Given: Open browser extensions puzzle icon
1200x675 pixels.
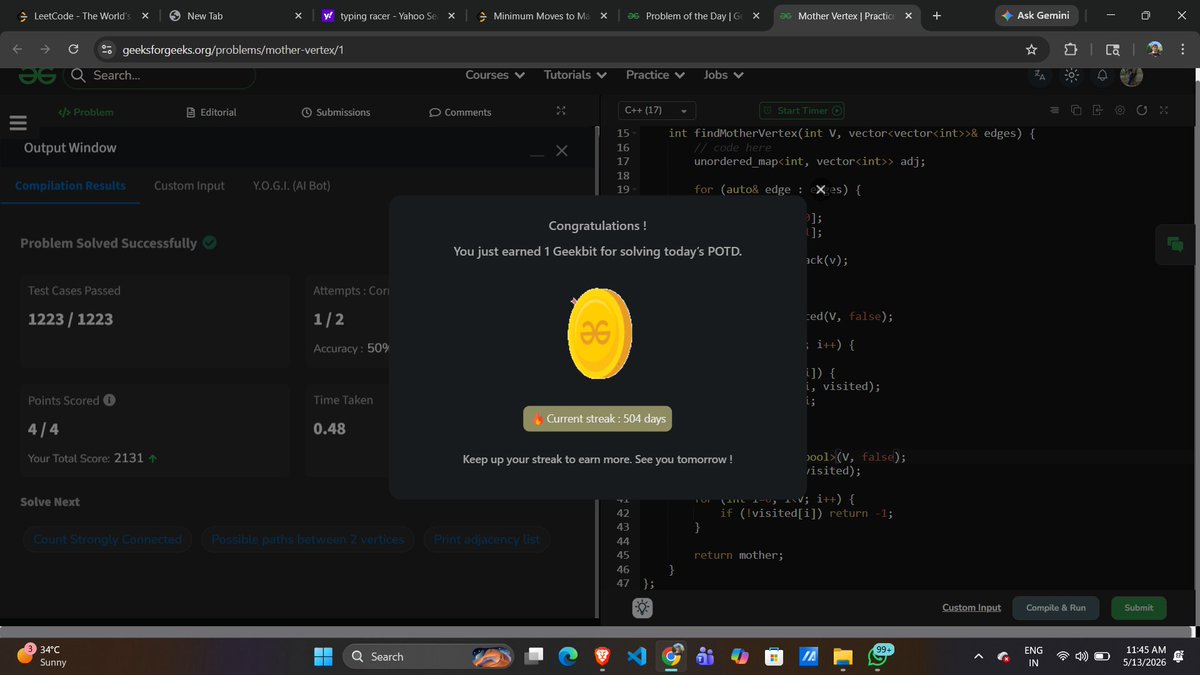Looking at the screenshot, I should coord(1070,49).
